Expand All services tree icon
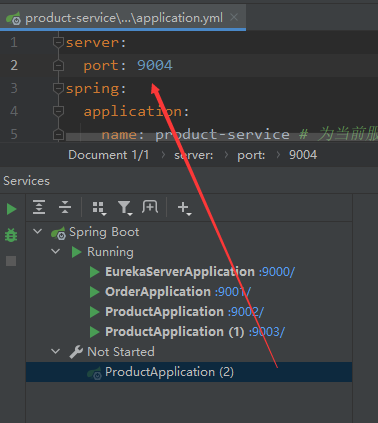Viewport: 378px width, 423px height. [39, 207]
